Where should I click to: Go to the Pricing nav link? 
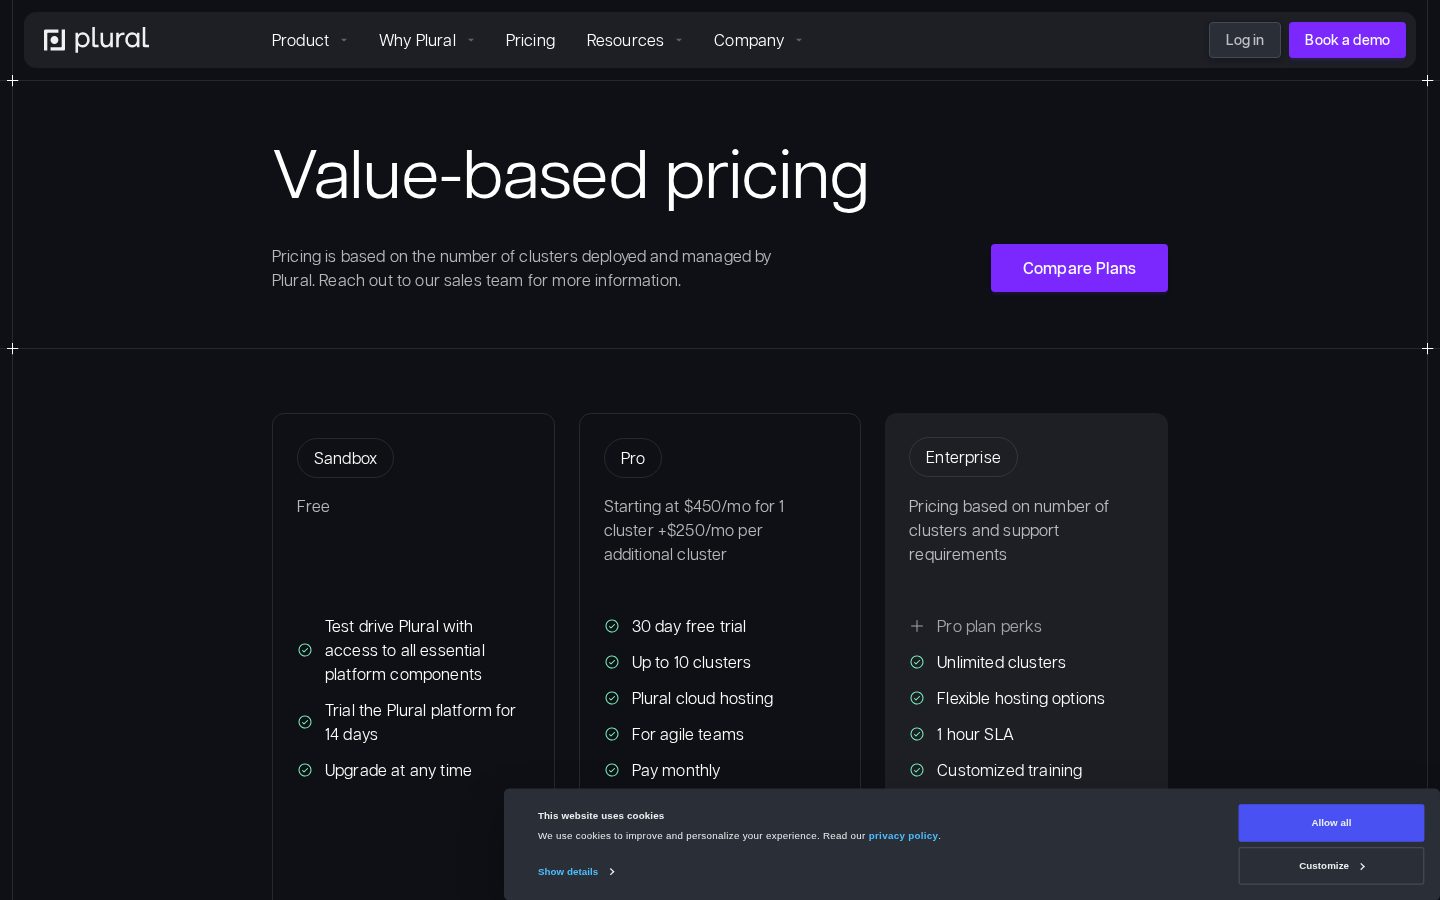tap(530, 40)
